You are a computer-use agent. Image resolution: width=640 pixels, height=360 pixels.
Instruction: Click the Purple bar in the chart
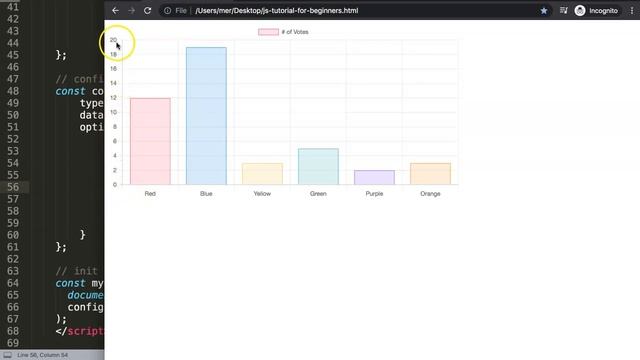[x=374, y=178]
